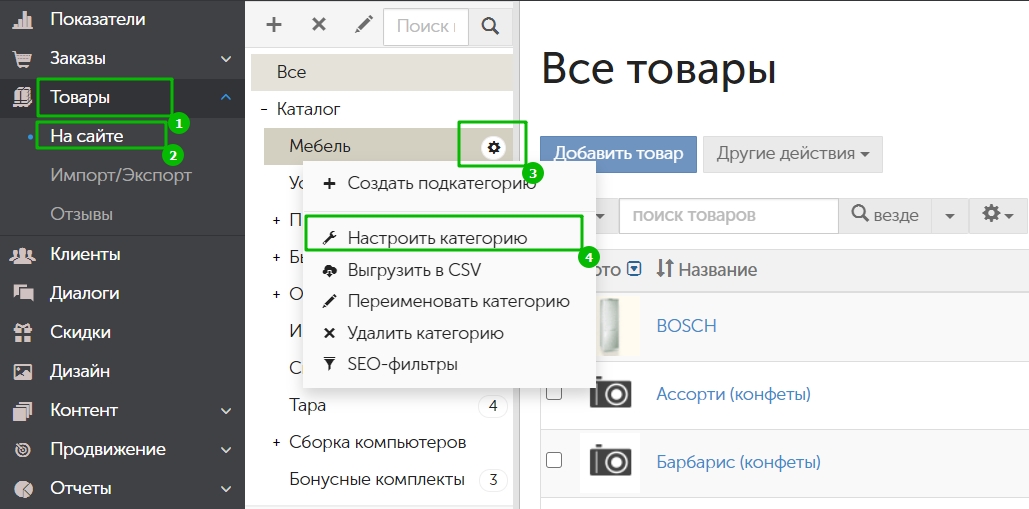This screenshot has height=509, width=1029.
Task: Click the magnifier search button in category panel
Action: (490, 26)
